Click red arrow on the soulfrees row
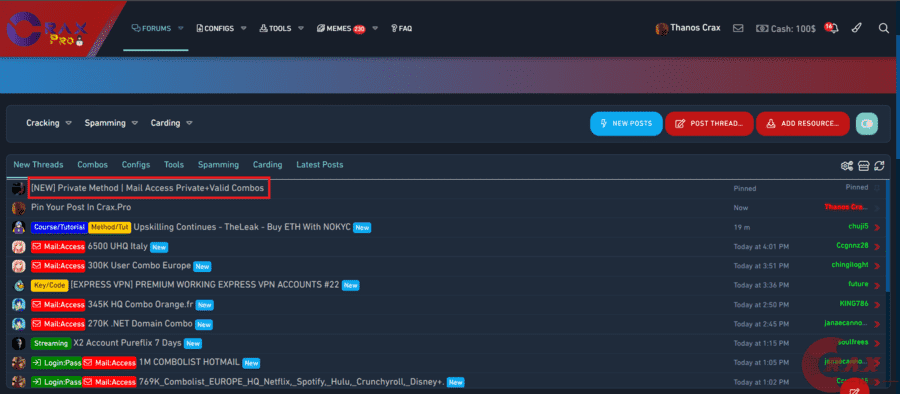The height and width of the screenshot is (394, 900). pyautogui.click(x=876, y=343)
